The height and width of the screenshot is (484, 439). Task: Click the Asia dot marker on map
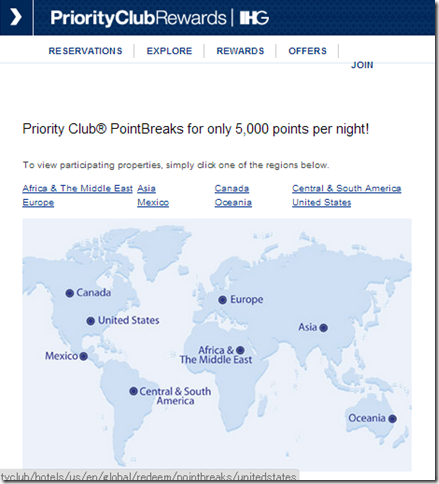323,328
